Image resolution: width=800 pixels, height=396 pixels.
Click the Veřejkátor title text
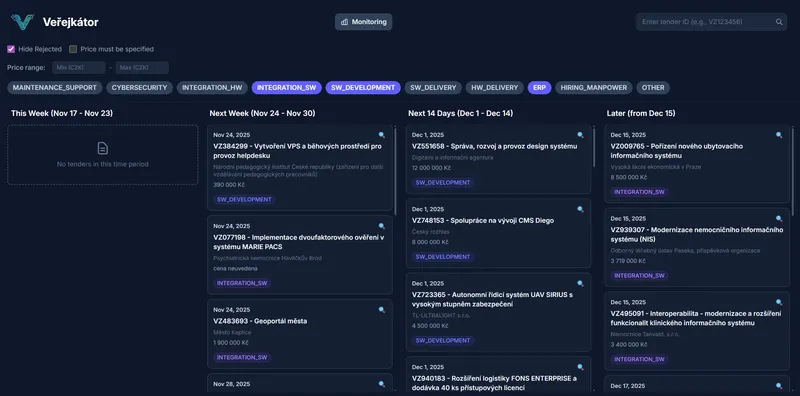(71, 22)
